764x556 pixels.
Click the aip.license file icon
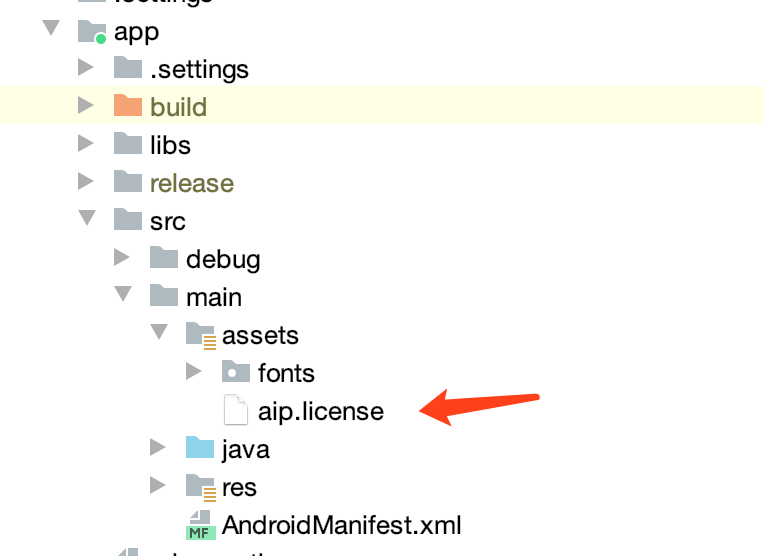point(236,410)
